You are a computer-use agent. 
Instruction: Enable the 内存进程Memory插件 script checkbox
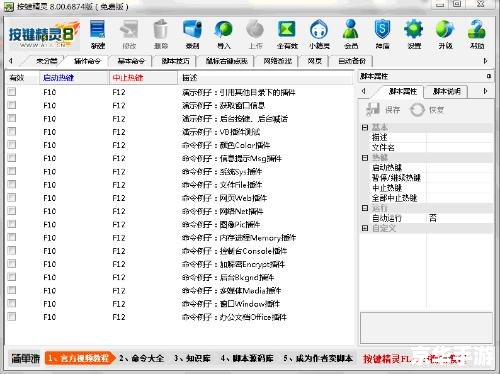[12, 237]
